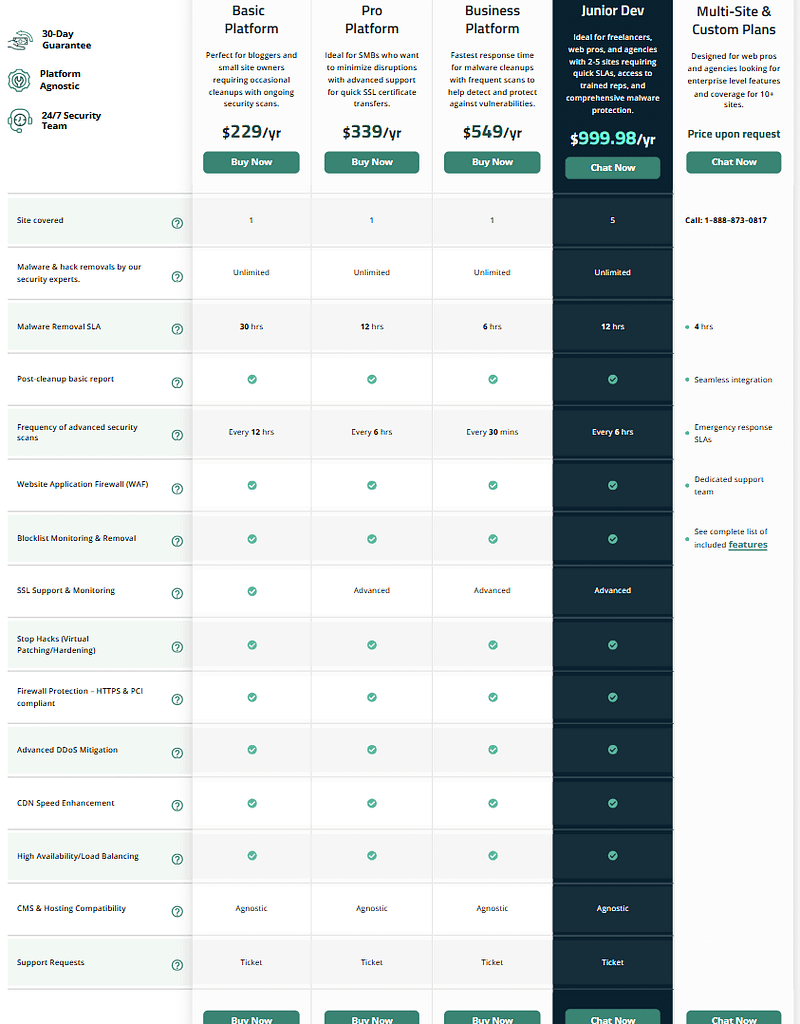Image resolution: width=800 pixels, height=1024 pixels.
Task: Click top Buy Now under Basic Platform $229/yr
Action: (x=251, y=162)
